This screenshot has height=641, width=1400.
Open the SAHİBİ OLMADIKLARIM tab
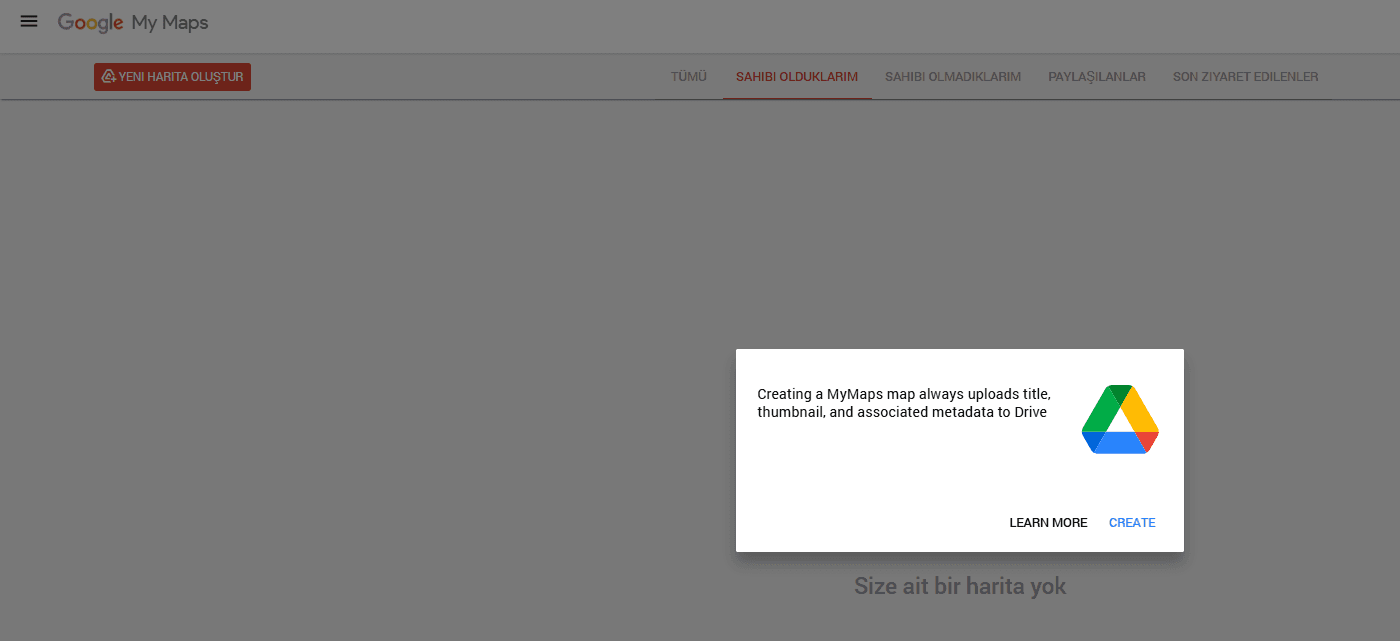point(952,77)
